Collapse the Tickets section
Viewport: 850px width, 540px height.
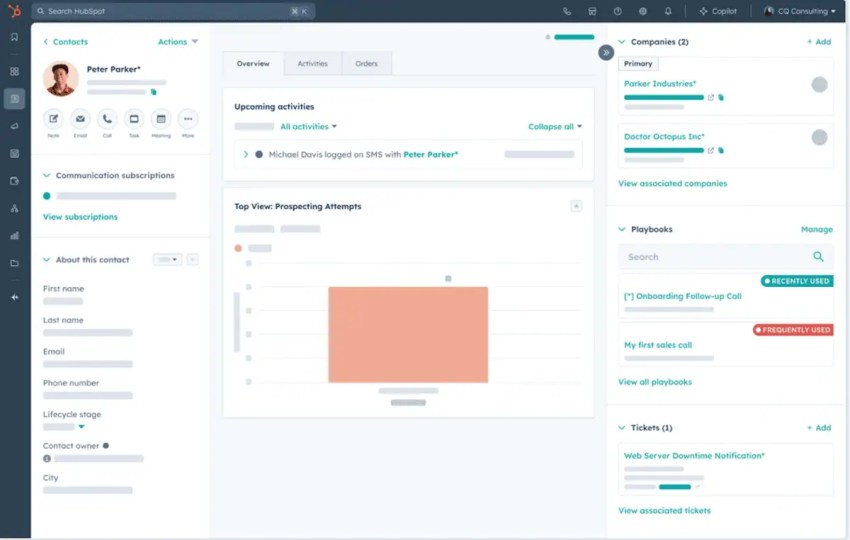622,428
